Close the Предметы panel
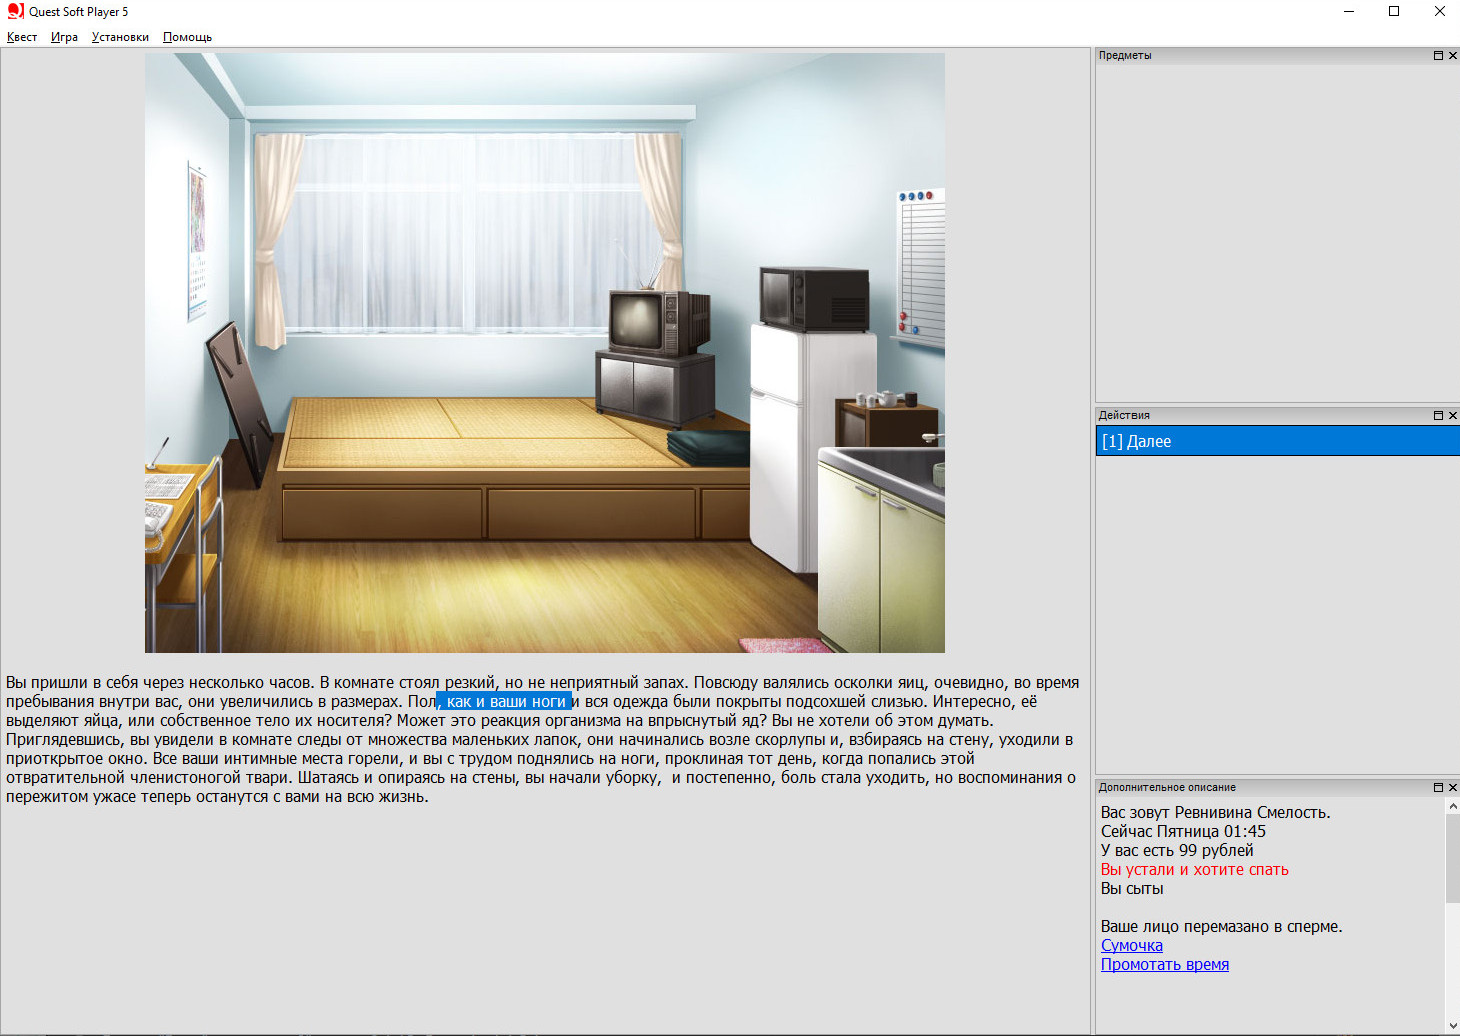 [x=1453, y=56]
